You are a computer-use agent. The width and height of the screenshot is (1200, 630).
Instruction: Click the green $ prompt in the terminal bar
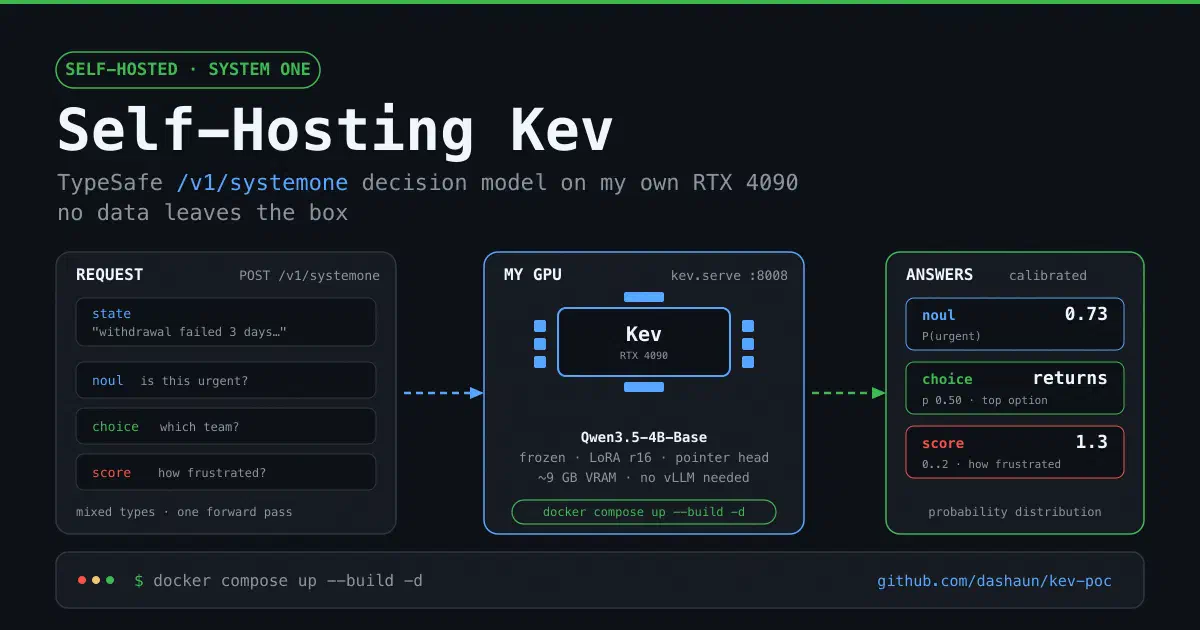tap(139, 580)
